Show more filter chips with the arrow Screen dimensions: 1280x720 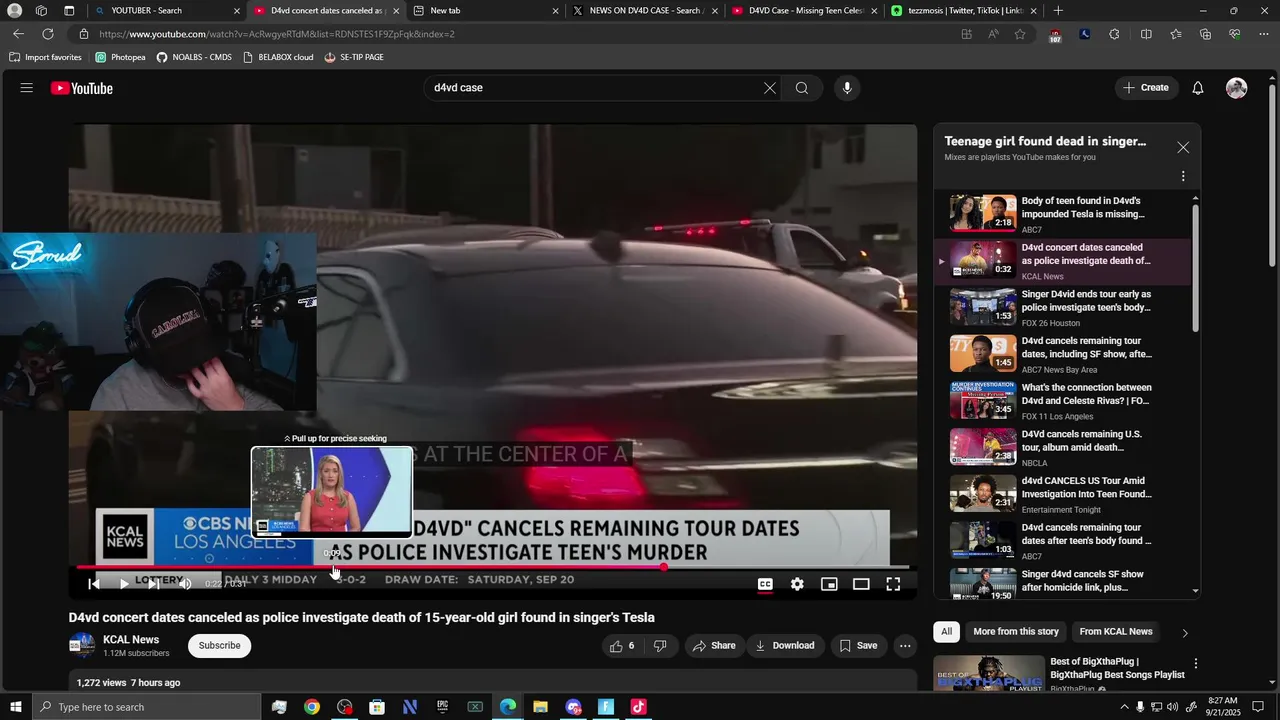coord(1185,633)
